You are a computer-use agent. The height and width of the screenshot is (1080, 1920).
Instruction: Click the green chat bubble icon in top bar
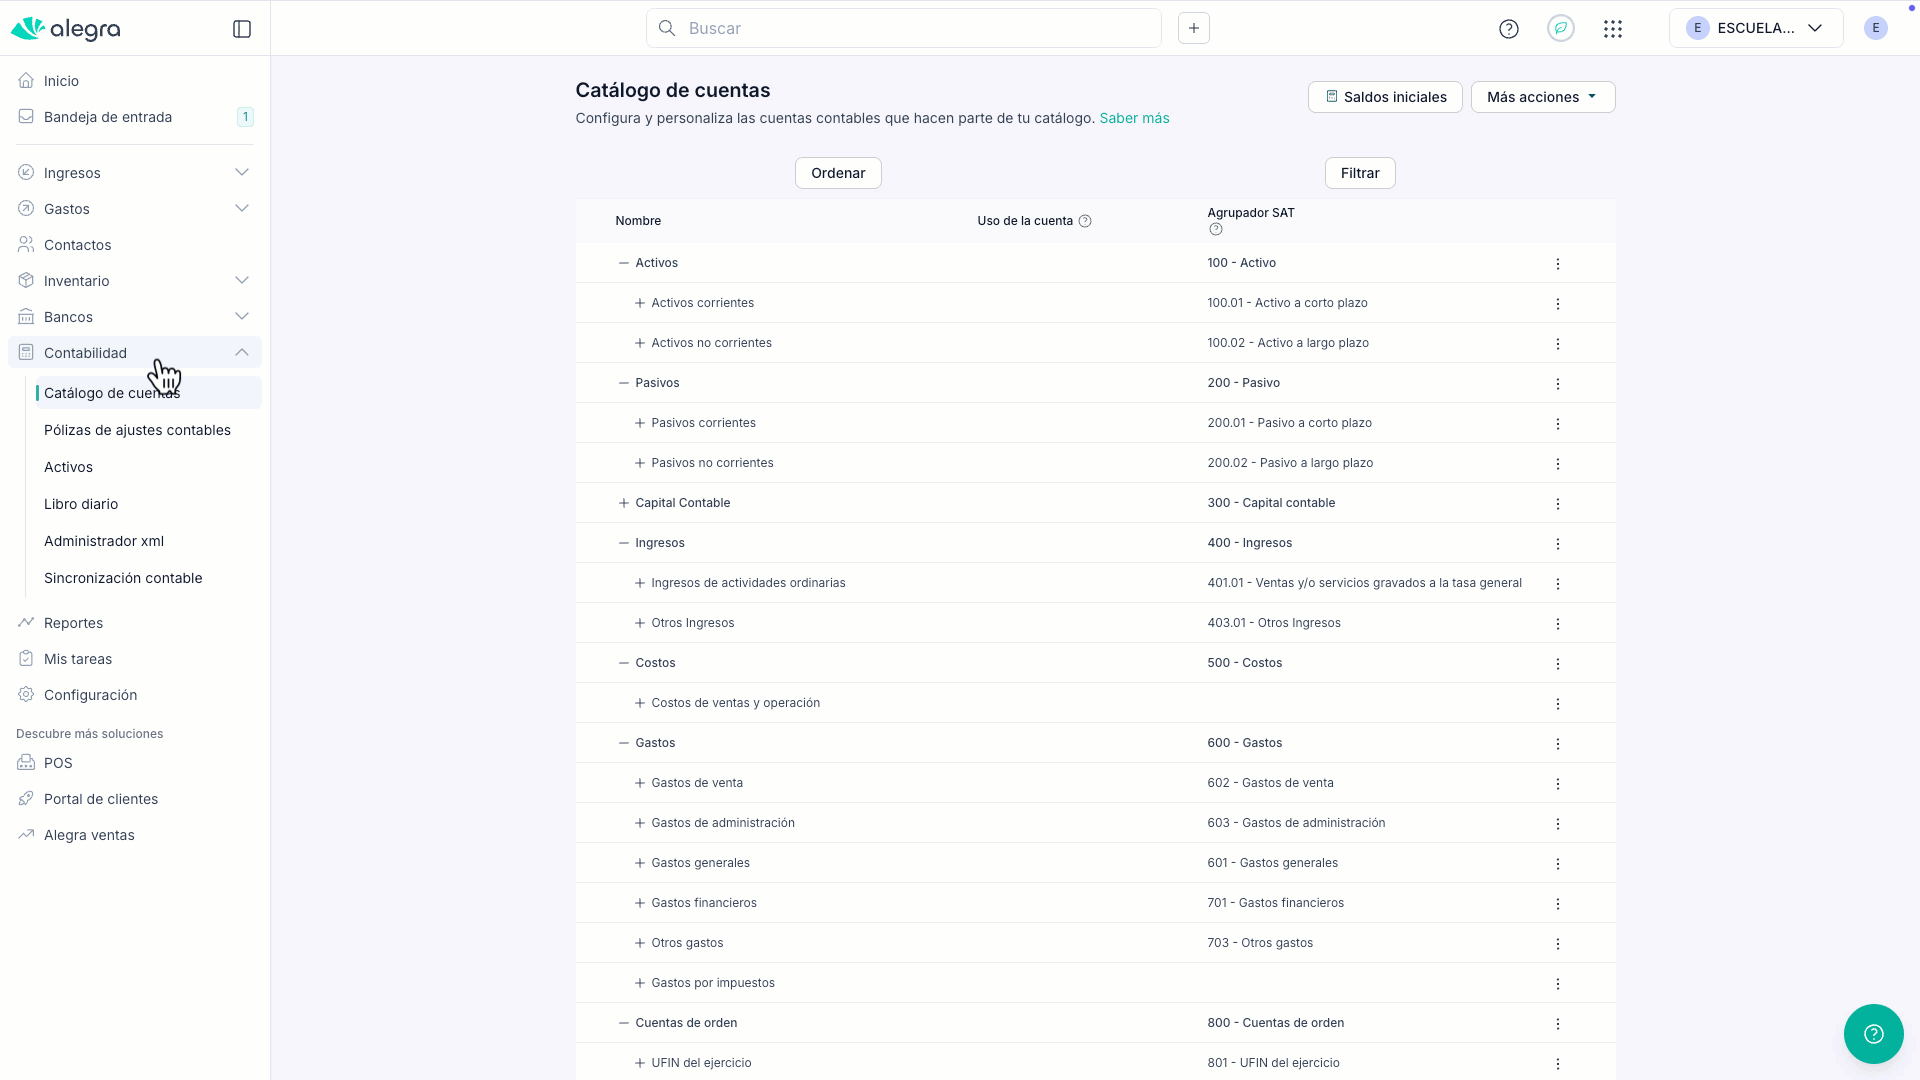tap(1561, 28)
